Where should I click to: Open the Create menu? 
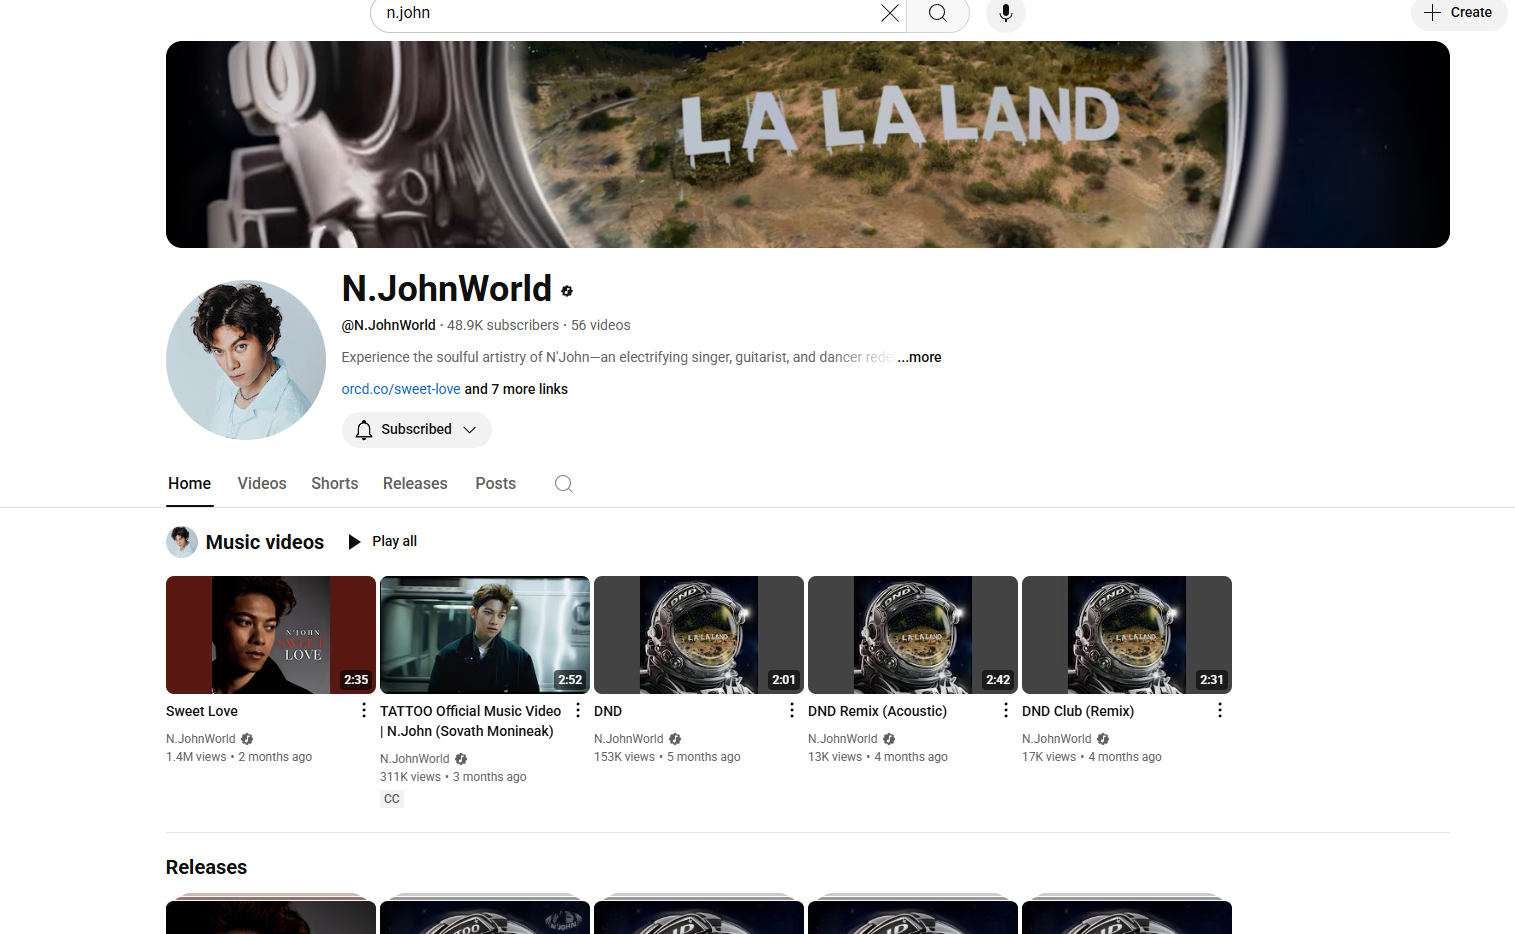pyautogui.click(x=1459, y=13)
